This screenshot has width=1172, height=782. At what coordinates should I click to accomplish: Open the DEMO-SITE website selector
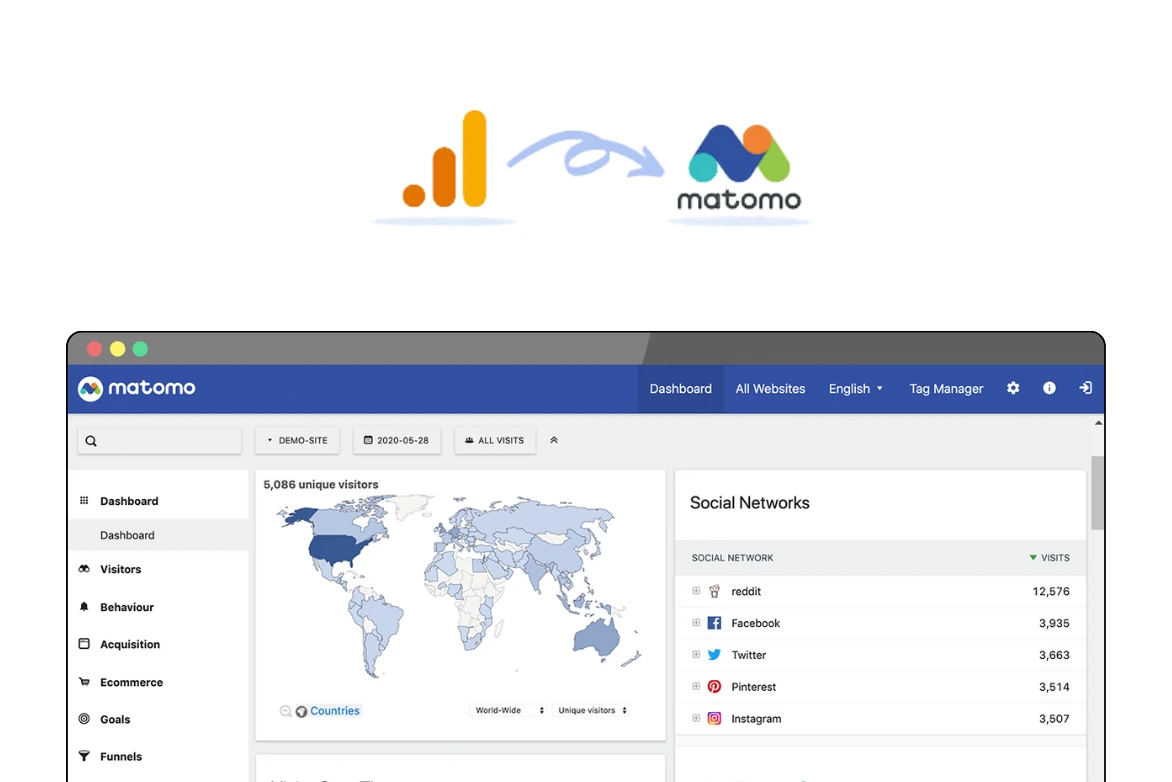[x=297, y=439]
